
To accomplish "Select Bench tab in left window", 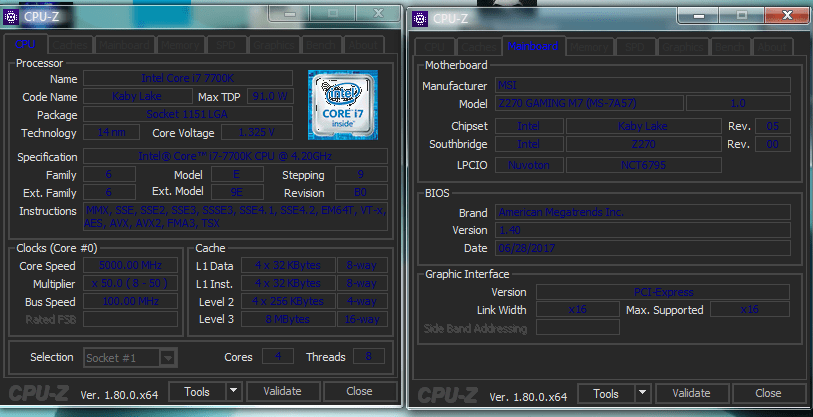I will point(320,45).
